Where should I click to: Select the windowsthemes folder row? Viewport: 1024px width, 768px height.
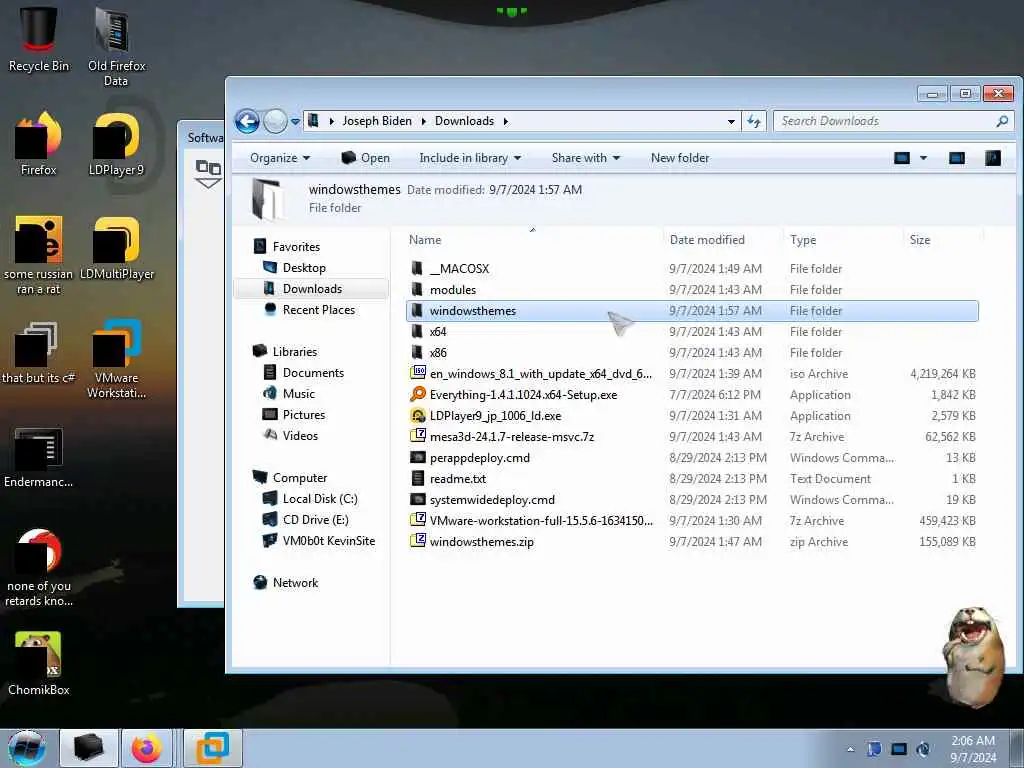click(x=692, y=311)
